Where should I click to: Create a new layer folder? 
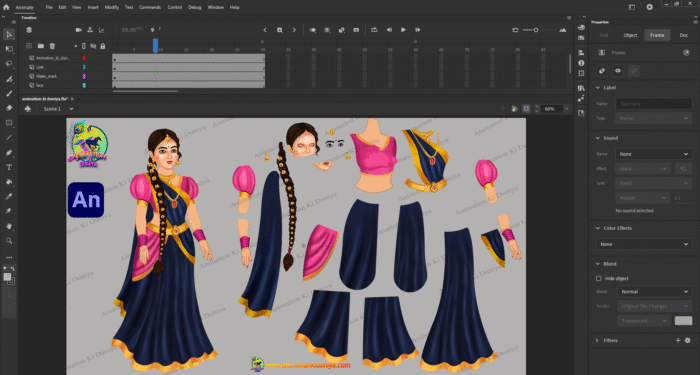tap(41, 46)
